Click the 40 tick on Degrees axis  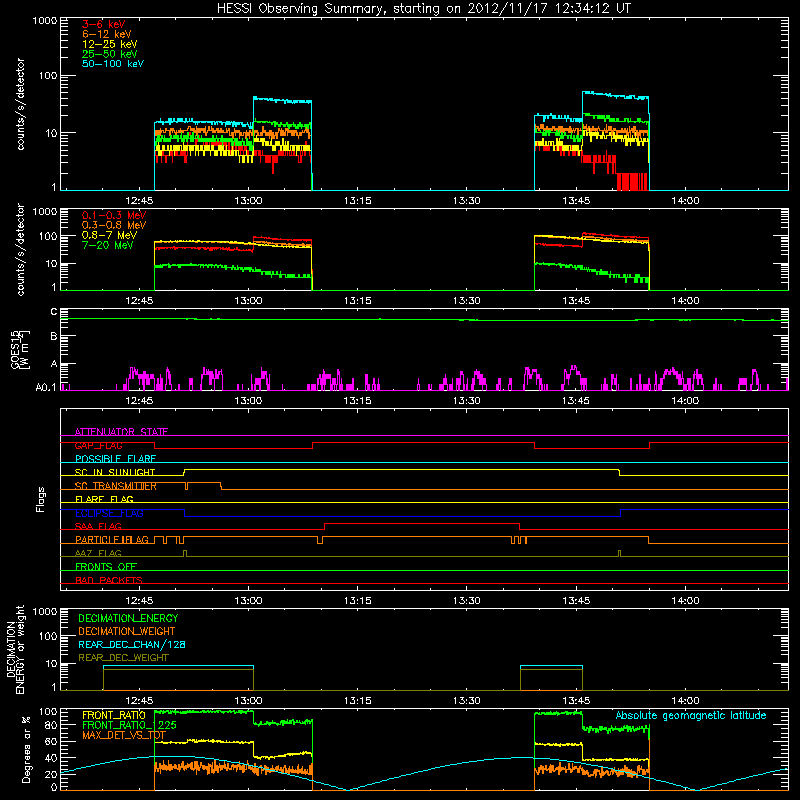[x=51, y=758]
